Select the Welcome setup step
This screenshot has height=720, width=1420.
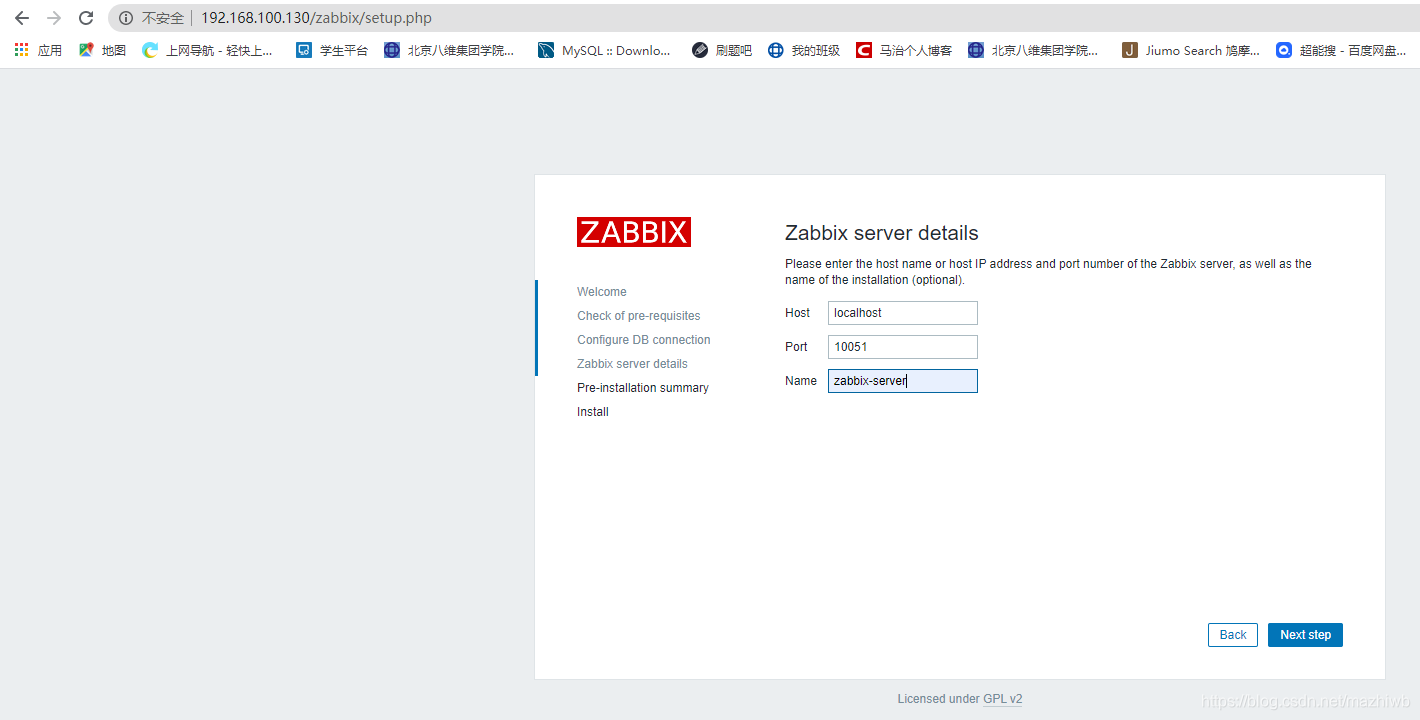click(602, 292)
